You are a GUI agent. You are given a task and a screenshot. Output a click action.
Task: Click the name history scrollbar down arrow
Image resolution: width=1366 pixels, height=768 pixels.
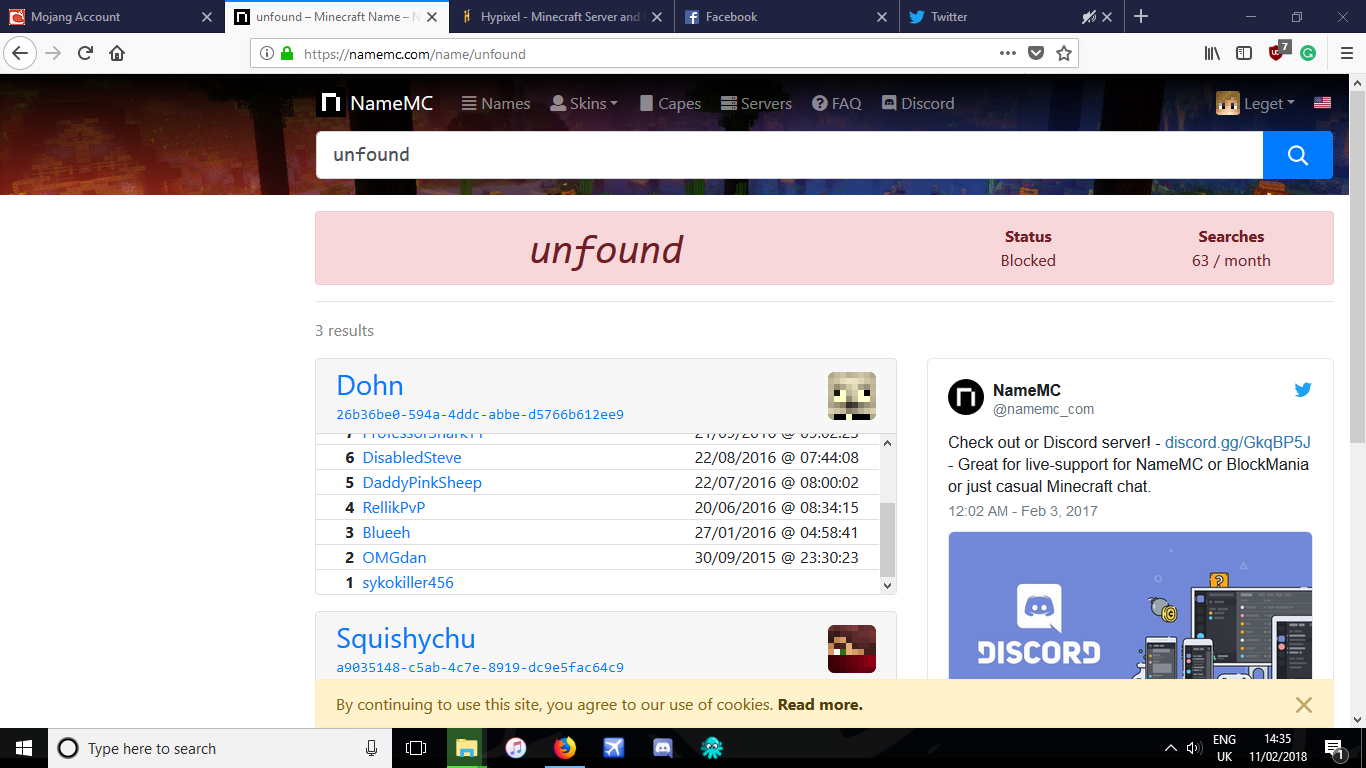(887, 585)
